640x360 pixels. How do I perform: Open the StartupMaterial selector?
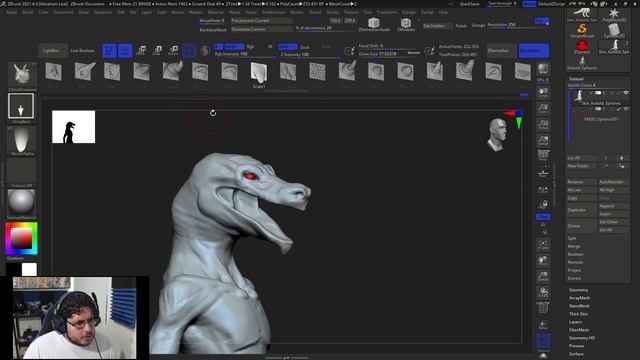pyautogui.click(x=21, y=204)
